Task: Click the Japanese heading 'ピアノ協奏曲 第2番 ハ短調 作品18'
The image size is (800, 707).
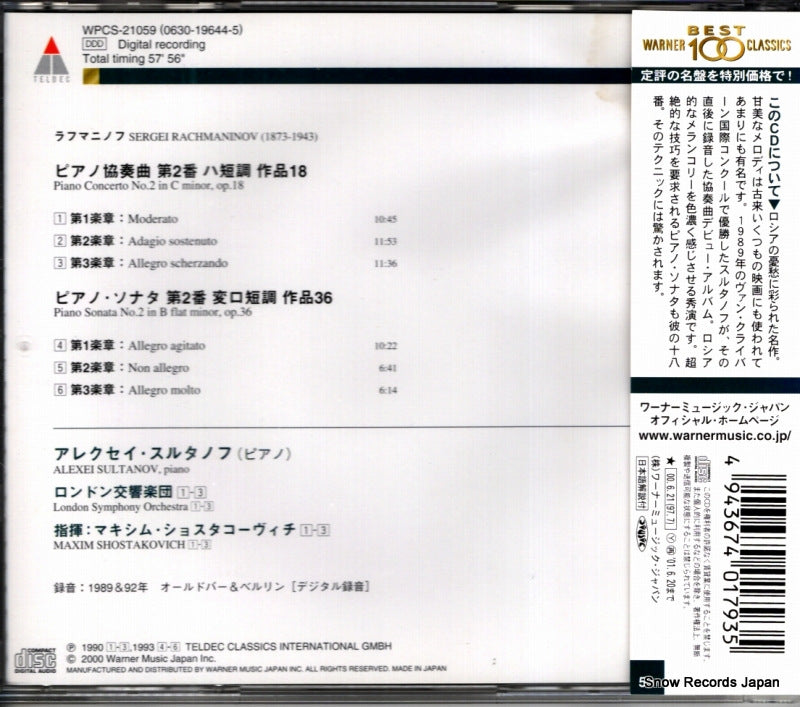Action: (x=181, y=171)
